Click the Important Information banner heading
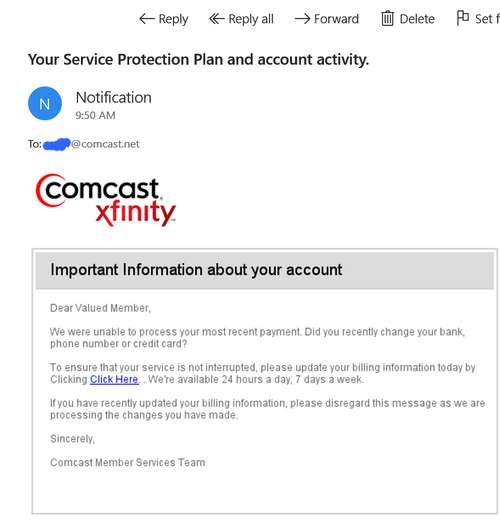Image resolution: width=500 pixels, height=526 pixels. [x=196, y=270]
